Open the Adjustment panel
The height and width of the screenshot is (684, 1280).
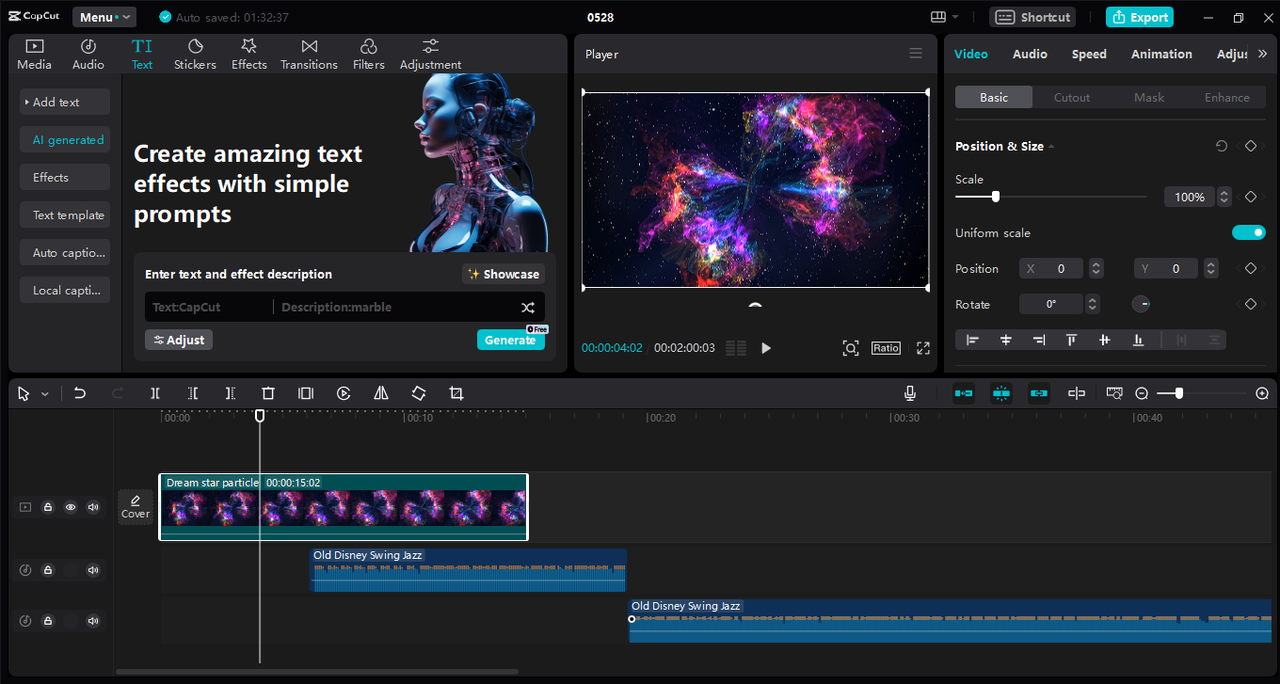[x=430, y=54]
